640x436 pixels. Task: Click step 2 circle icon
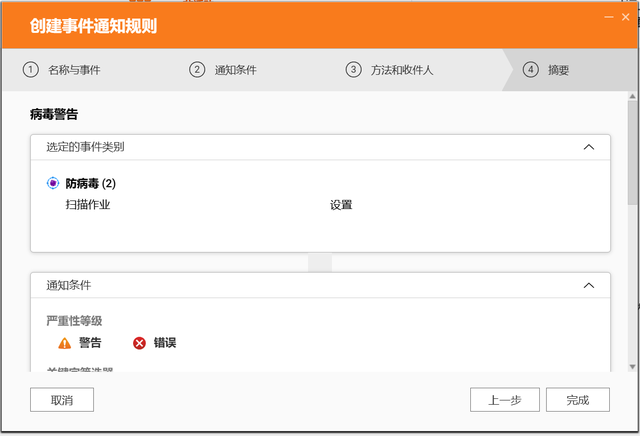[x=197, y=70]
